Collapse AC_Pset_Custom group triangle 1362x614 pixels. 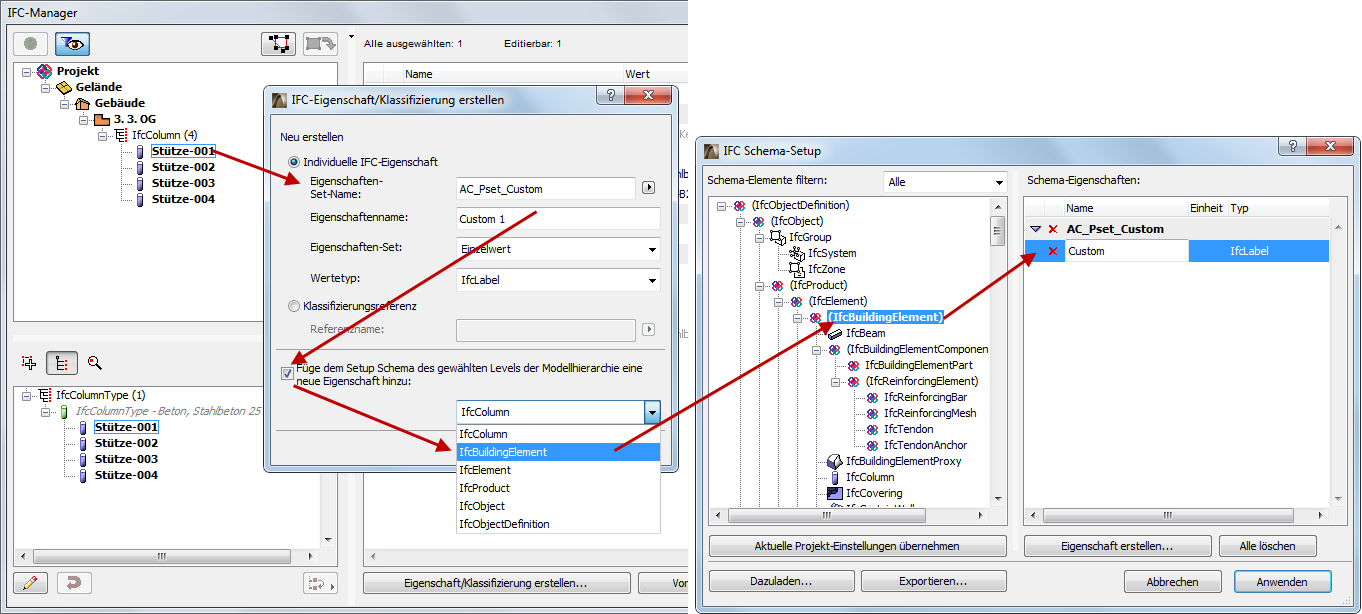point(1036,229)
